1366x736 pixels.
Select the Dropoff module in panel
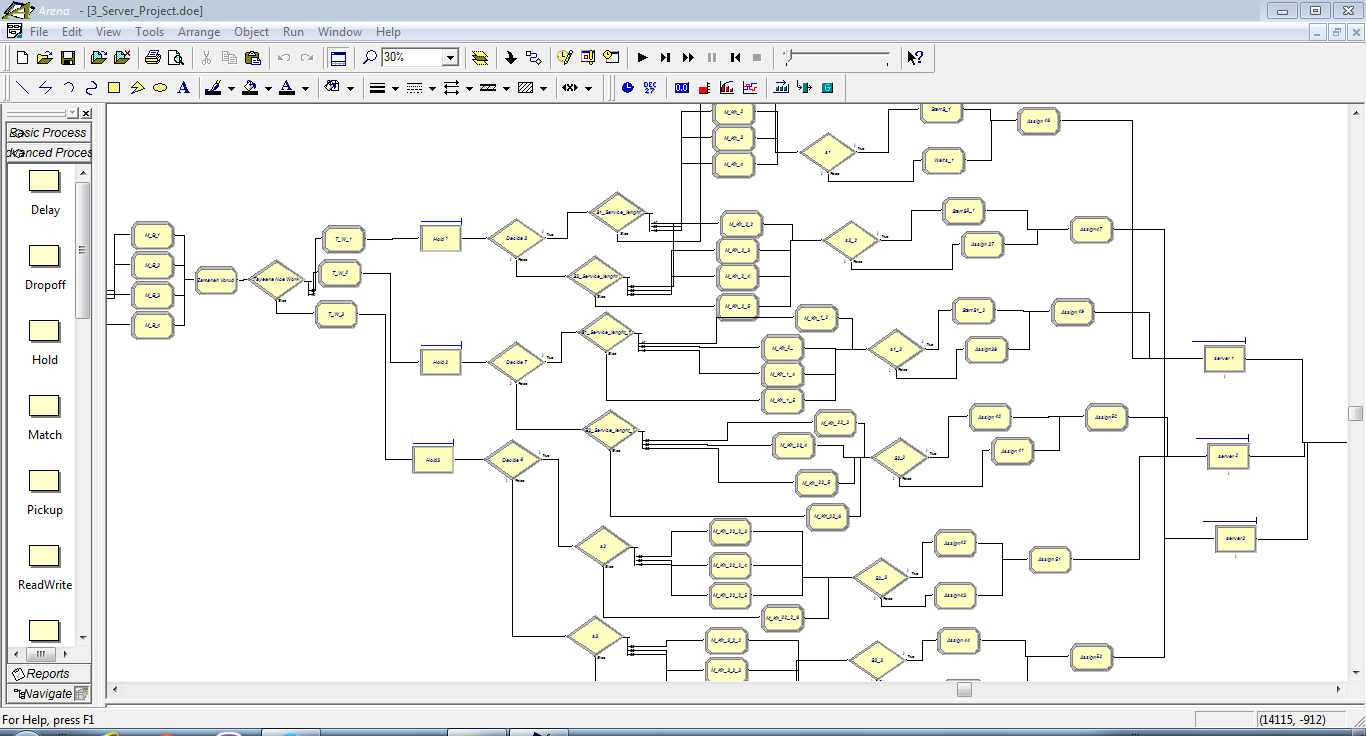(45, 265)
